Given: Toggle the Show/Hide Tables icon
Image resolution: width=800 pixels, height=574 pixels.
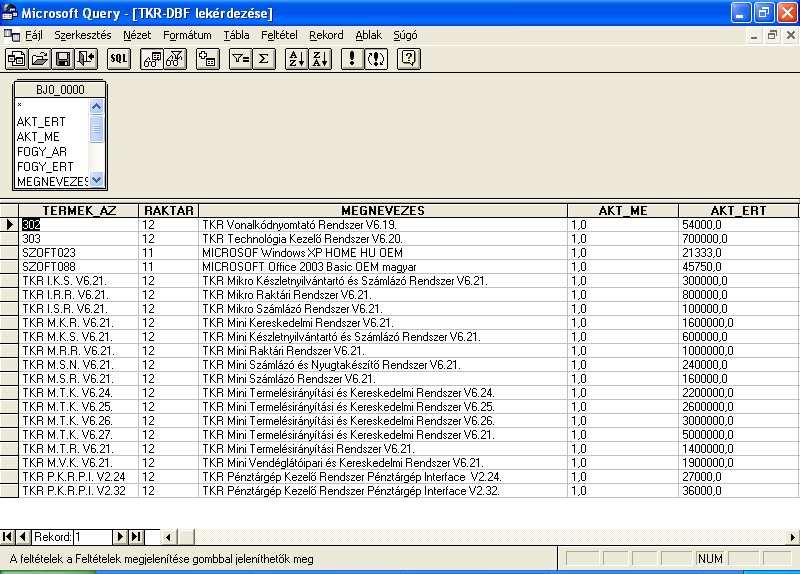Looking at the screenshot, I should pos(152,59).
